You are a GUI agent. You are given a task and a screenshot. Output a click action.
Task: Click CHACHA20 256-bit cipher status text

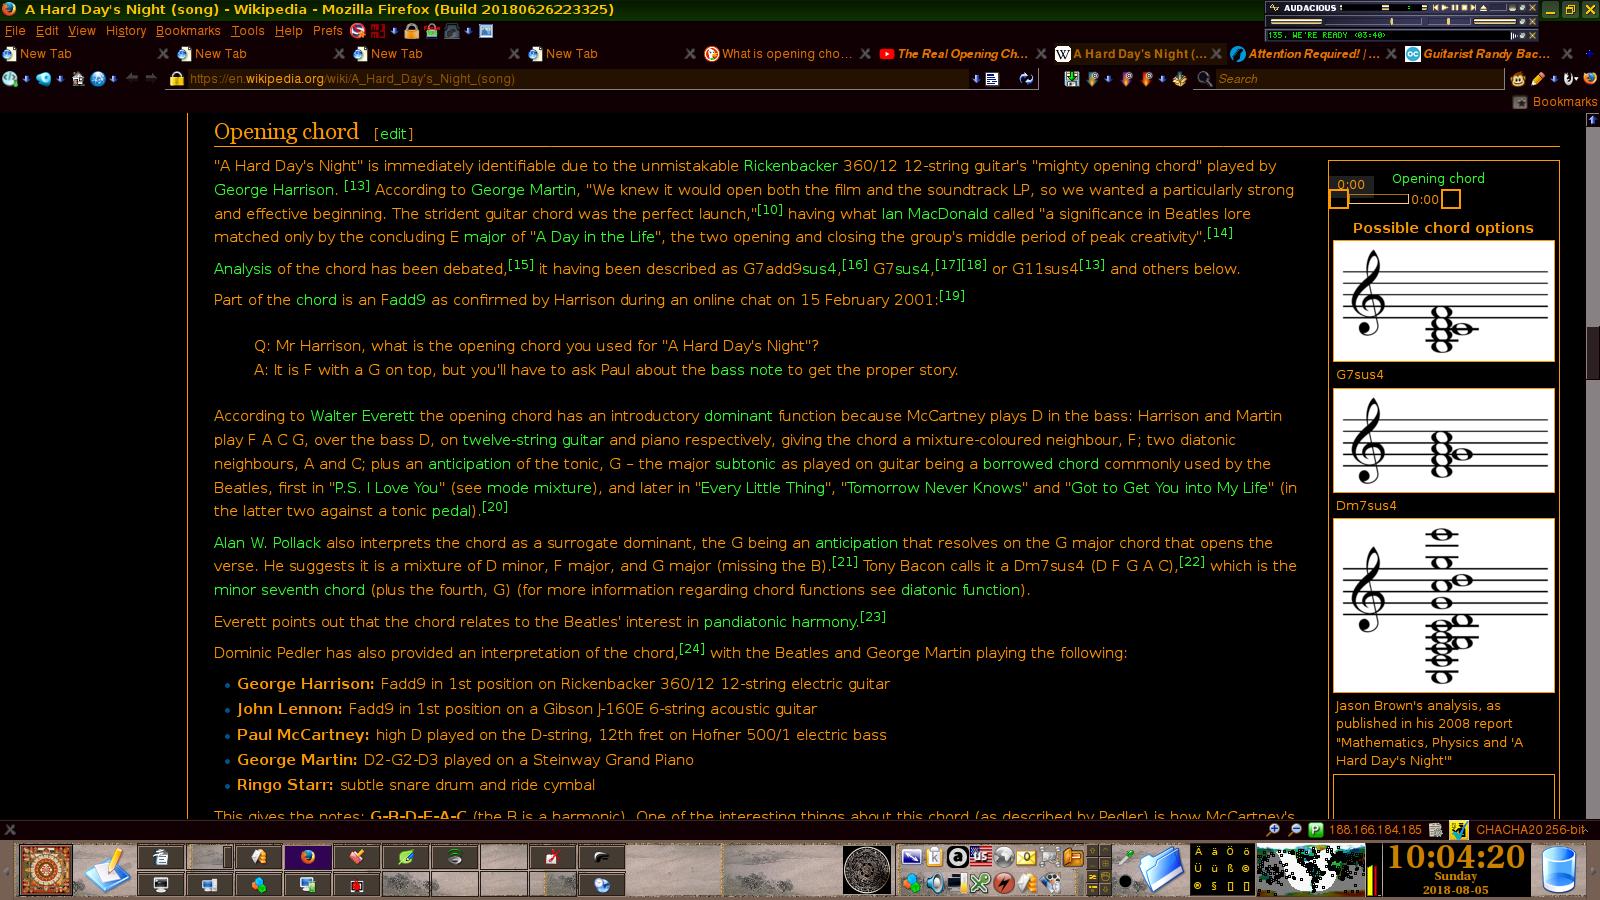[x=1530, y=829]
